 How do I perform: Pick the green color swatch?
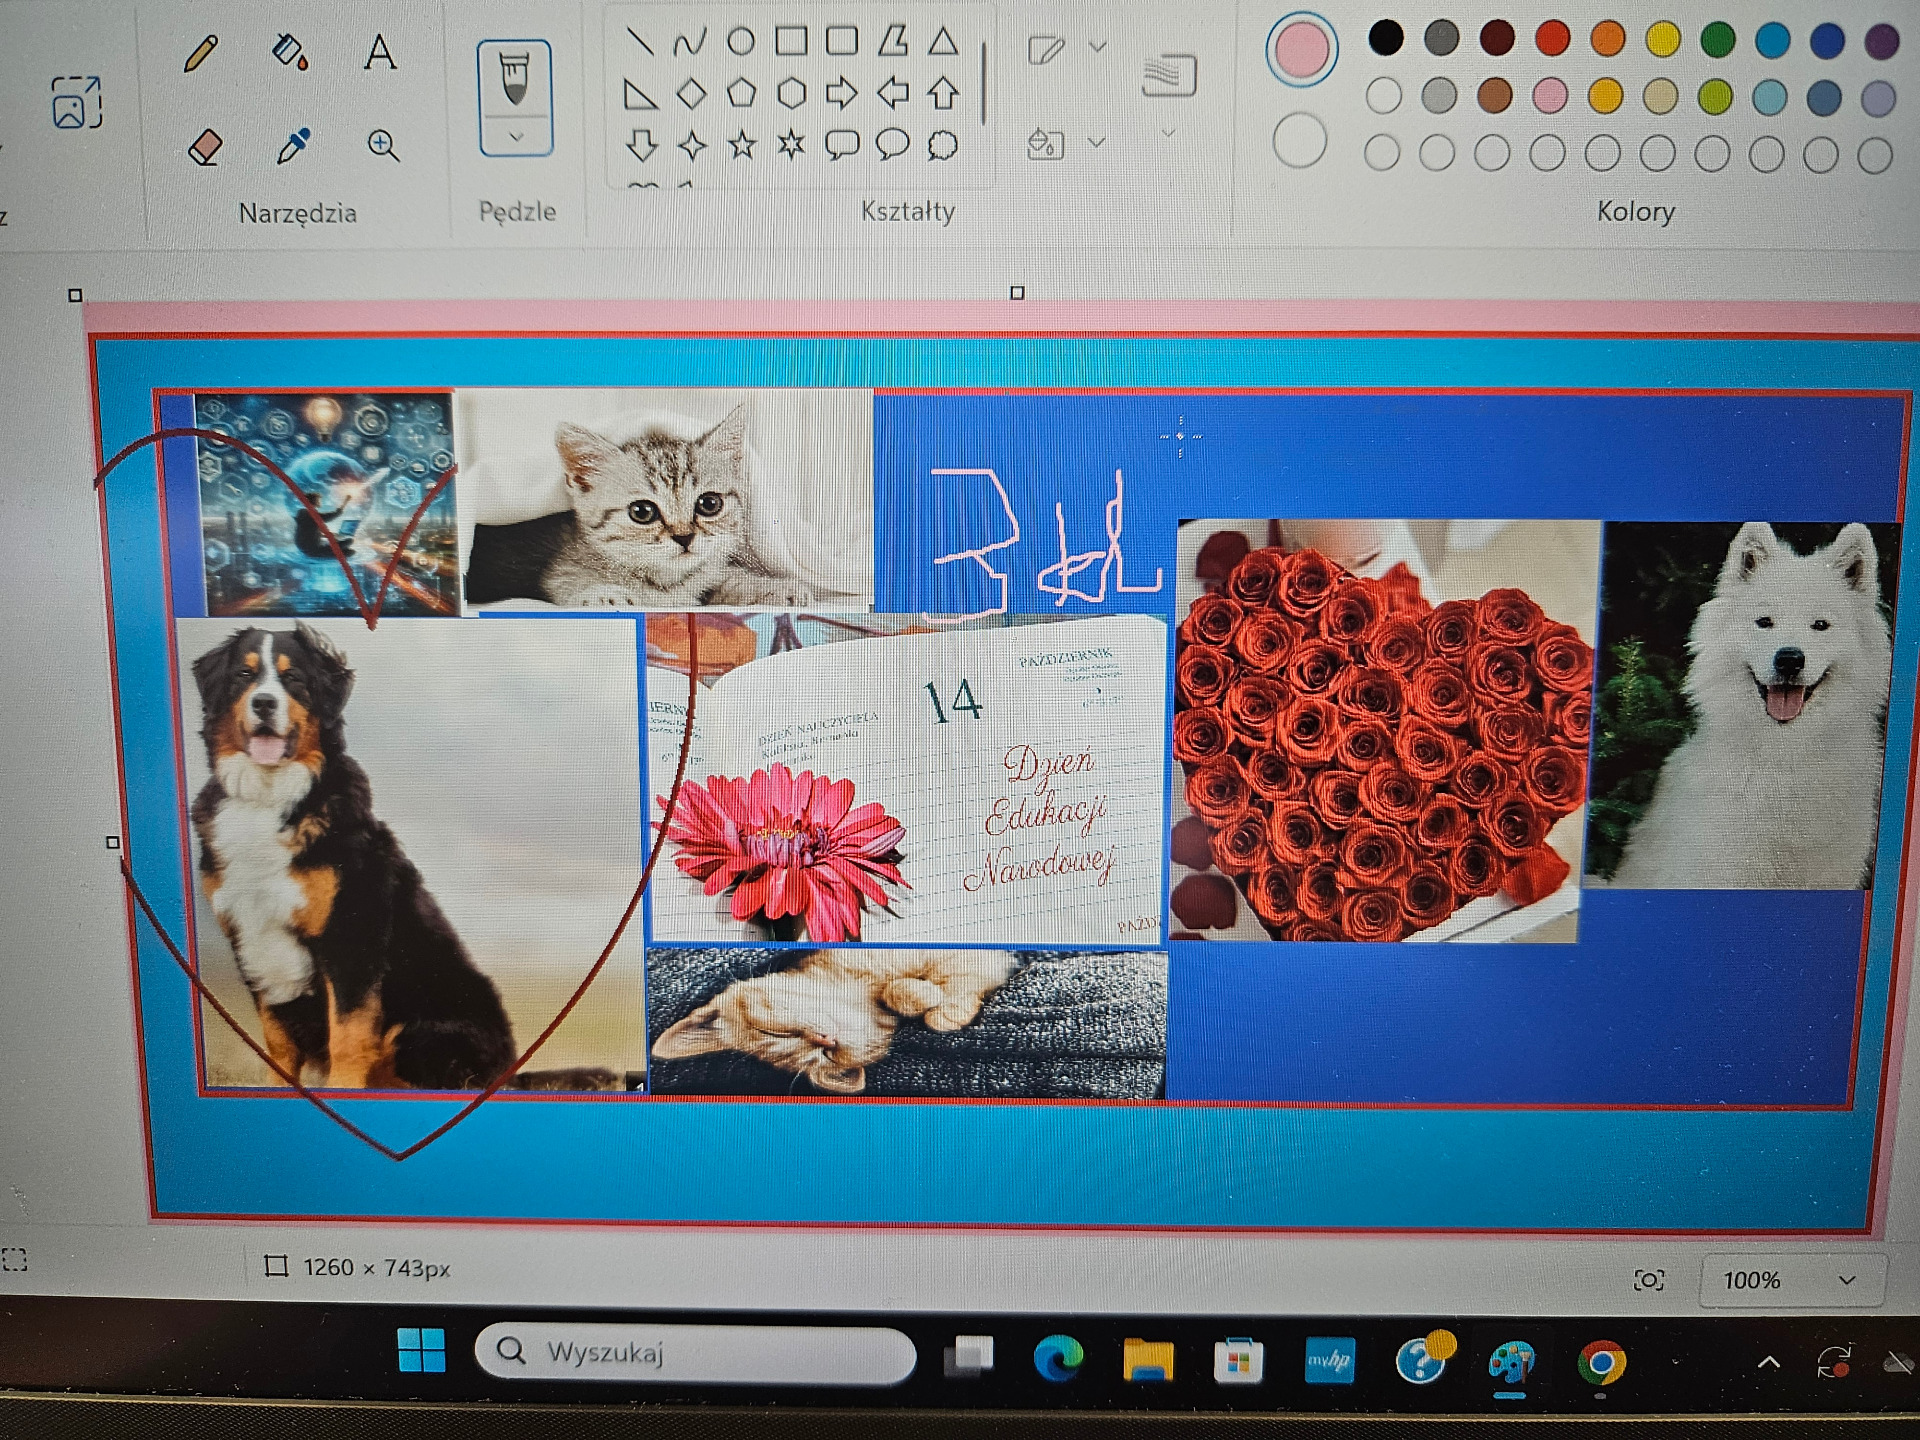1718,39
